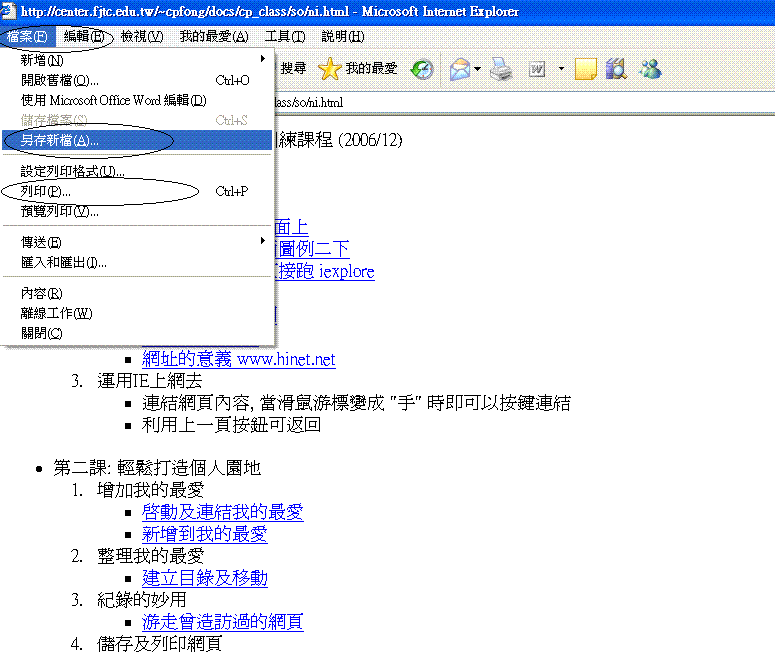Expand the Mail icon dropdown arrow
The image size is (775, 671).
click(x=477, y=69)
